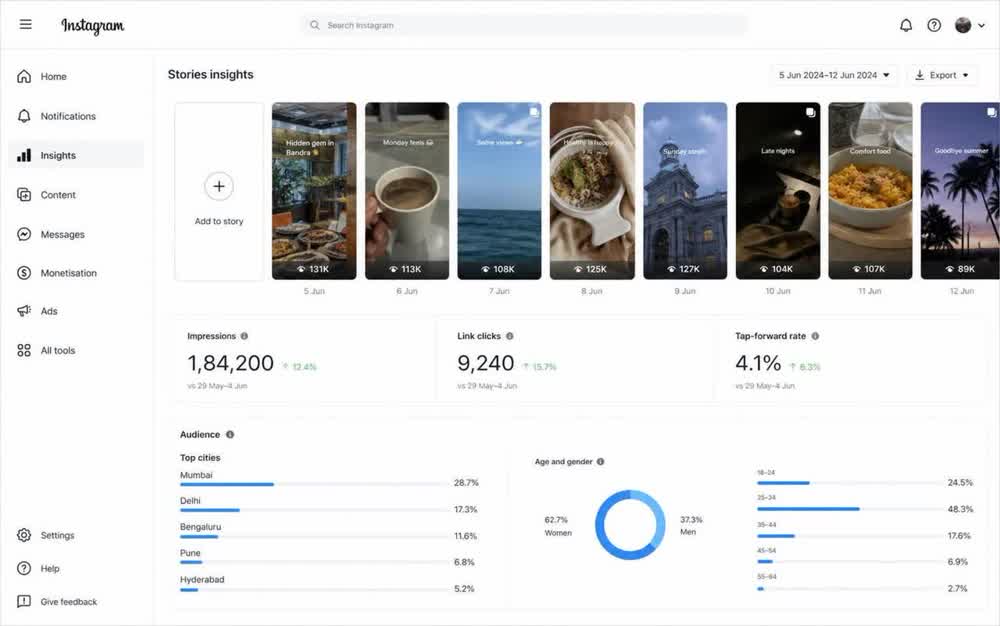The width and height of the screenshot is (1000, 626).
Task: Open the 6 Jun Monday feels story
Action: point(407,191)
